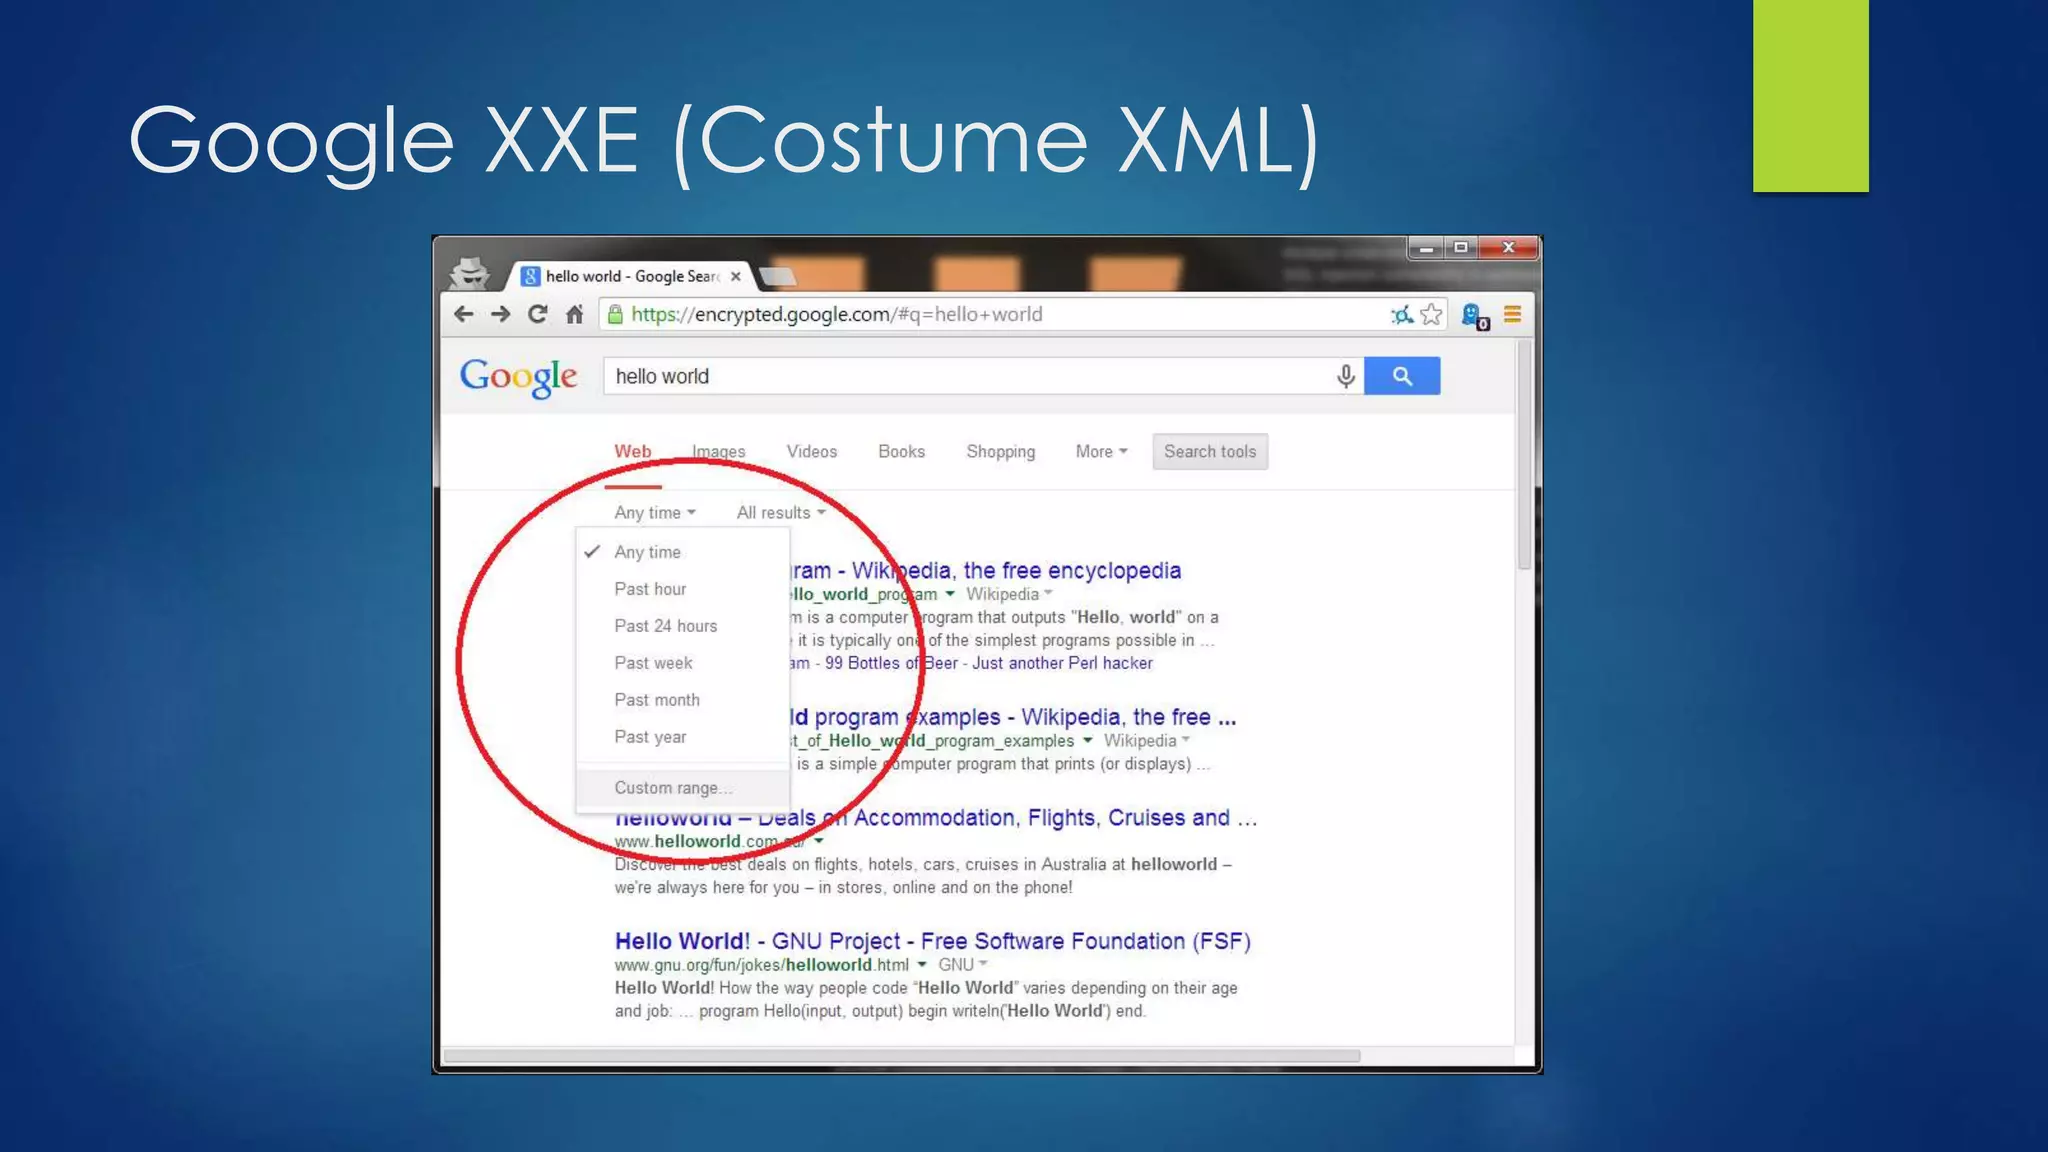The image size is (2048, 1152).
Task: Expand arrow after Hello_world_program_examples URL
Action: (x=1087, y=741)
